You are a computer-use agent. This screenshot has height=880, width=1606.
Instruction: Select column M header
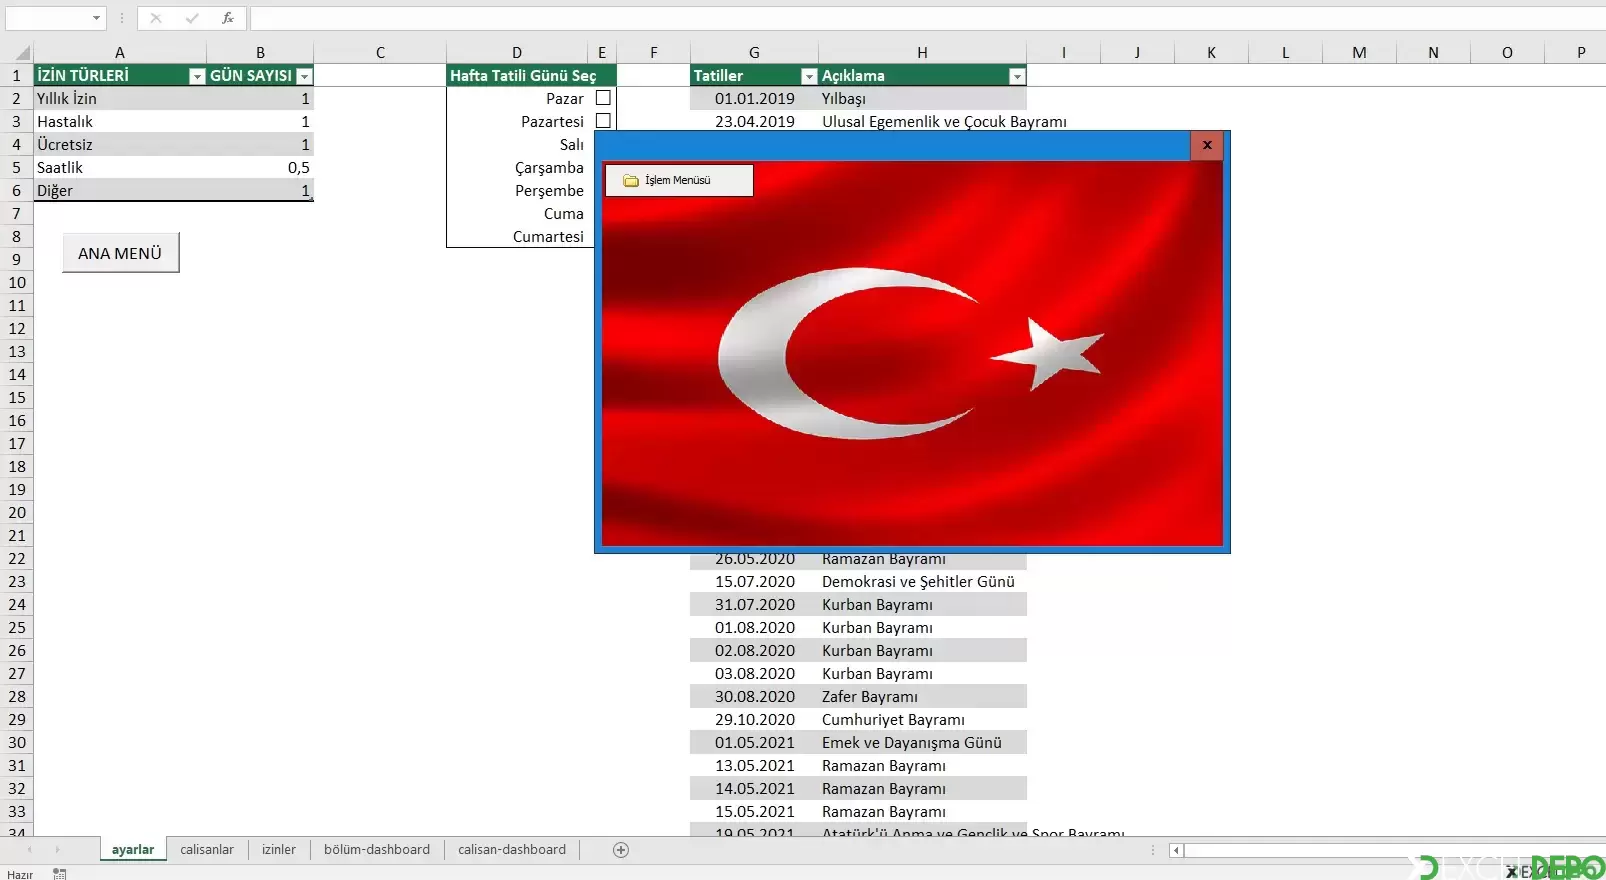click(x=1359, y=53)
